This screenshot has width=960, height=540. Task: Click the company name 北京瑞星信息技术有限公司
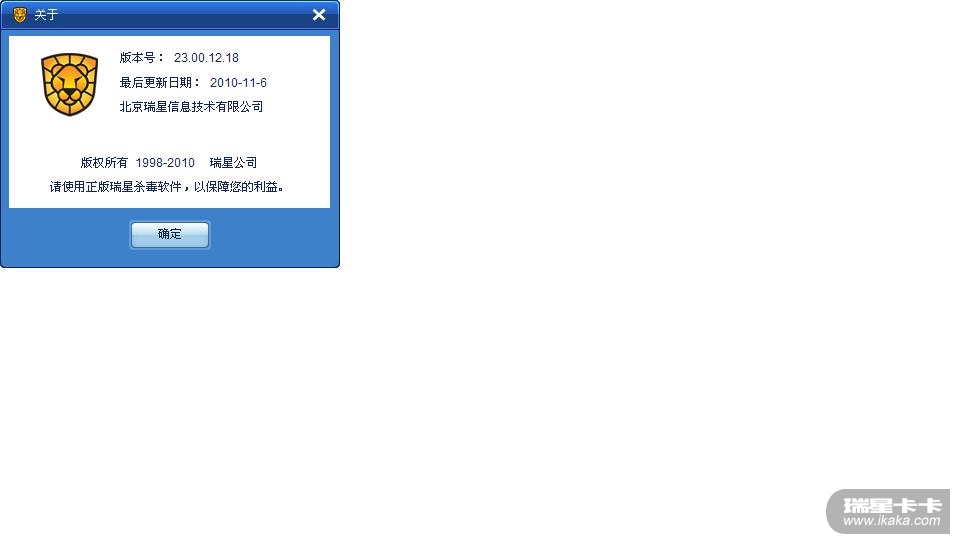pyautogui.click(x=191, y=107)
